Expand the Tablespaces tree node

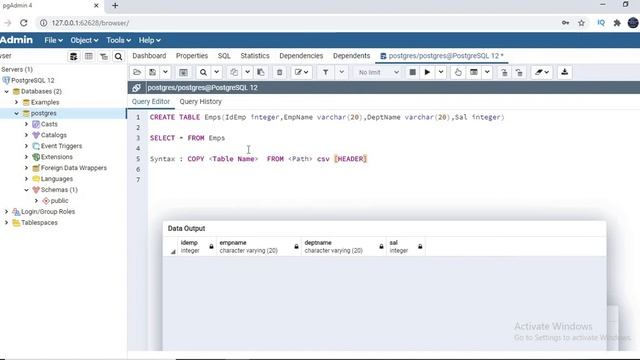click(x=7, y=223)
